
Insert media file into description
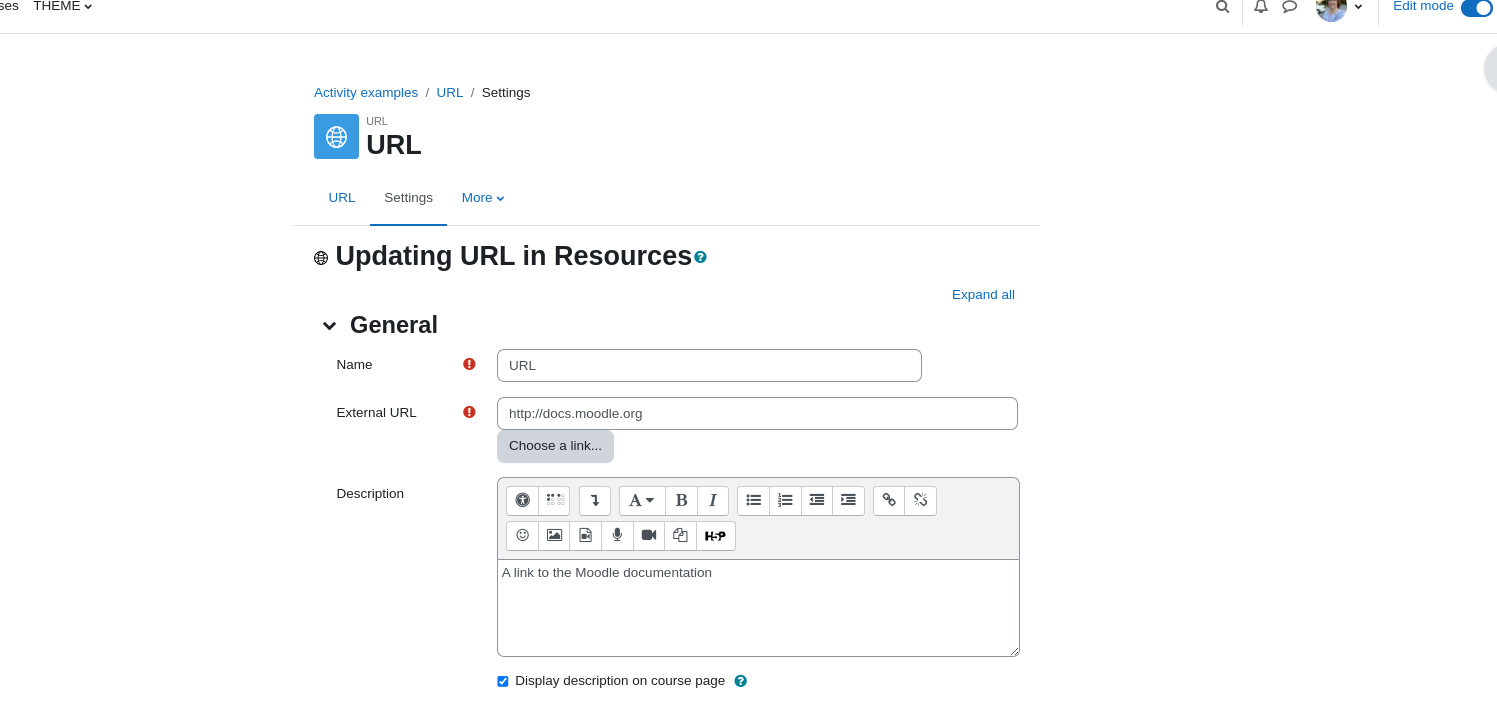click(x=586, y=535)
